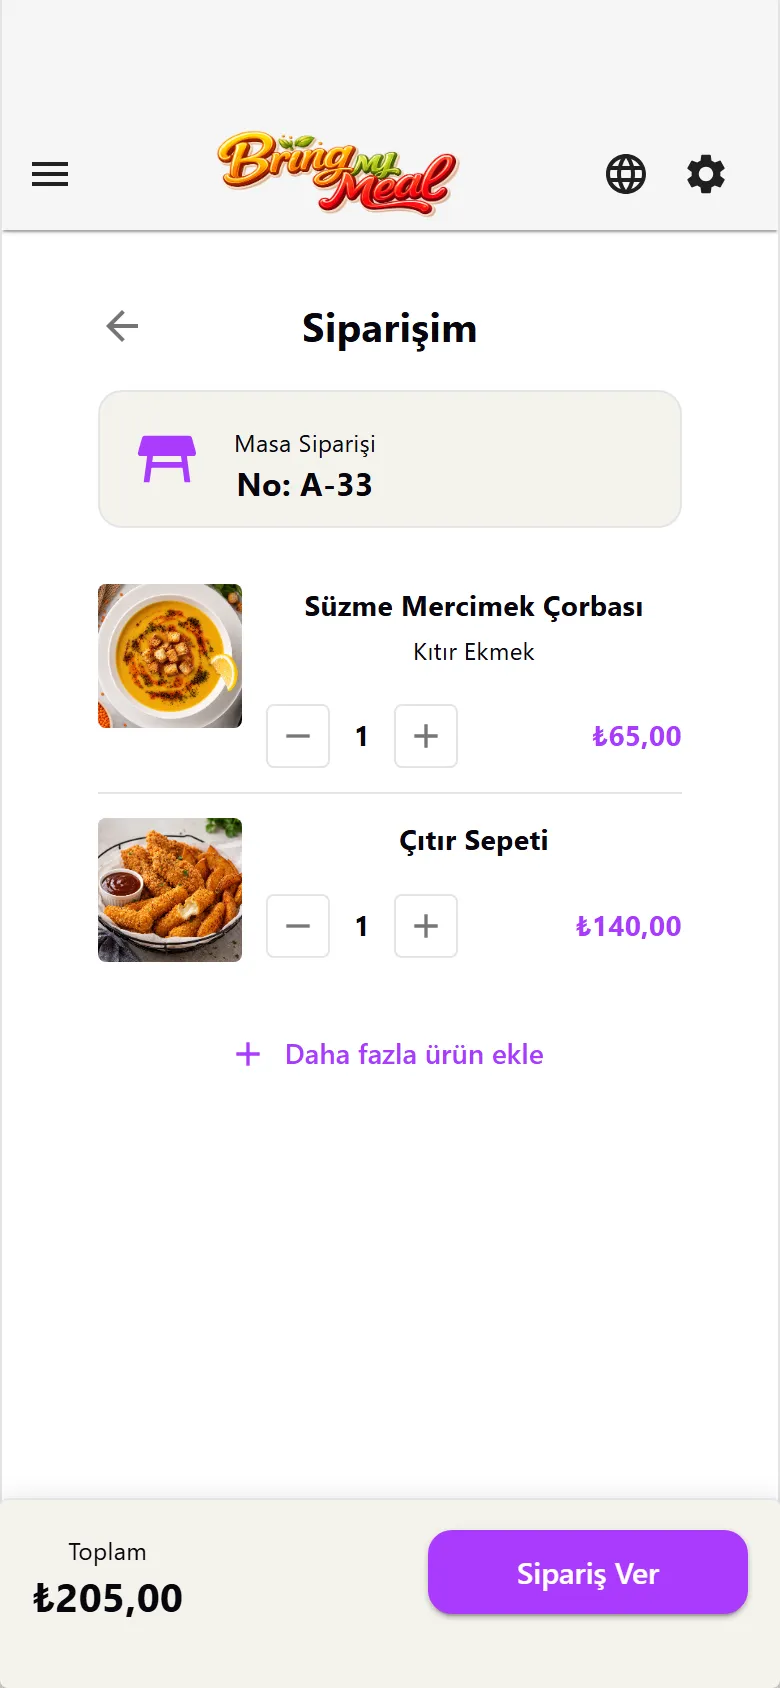Click the Süzme Mercimek Çorbası title

pos(474,606)
